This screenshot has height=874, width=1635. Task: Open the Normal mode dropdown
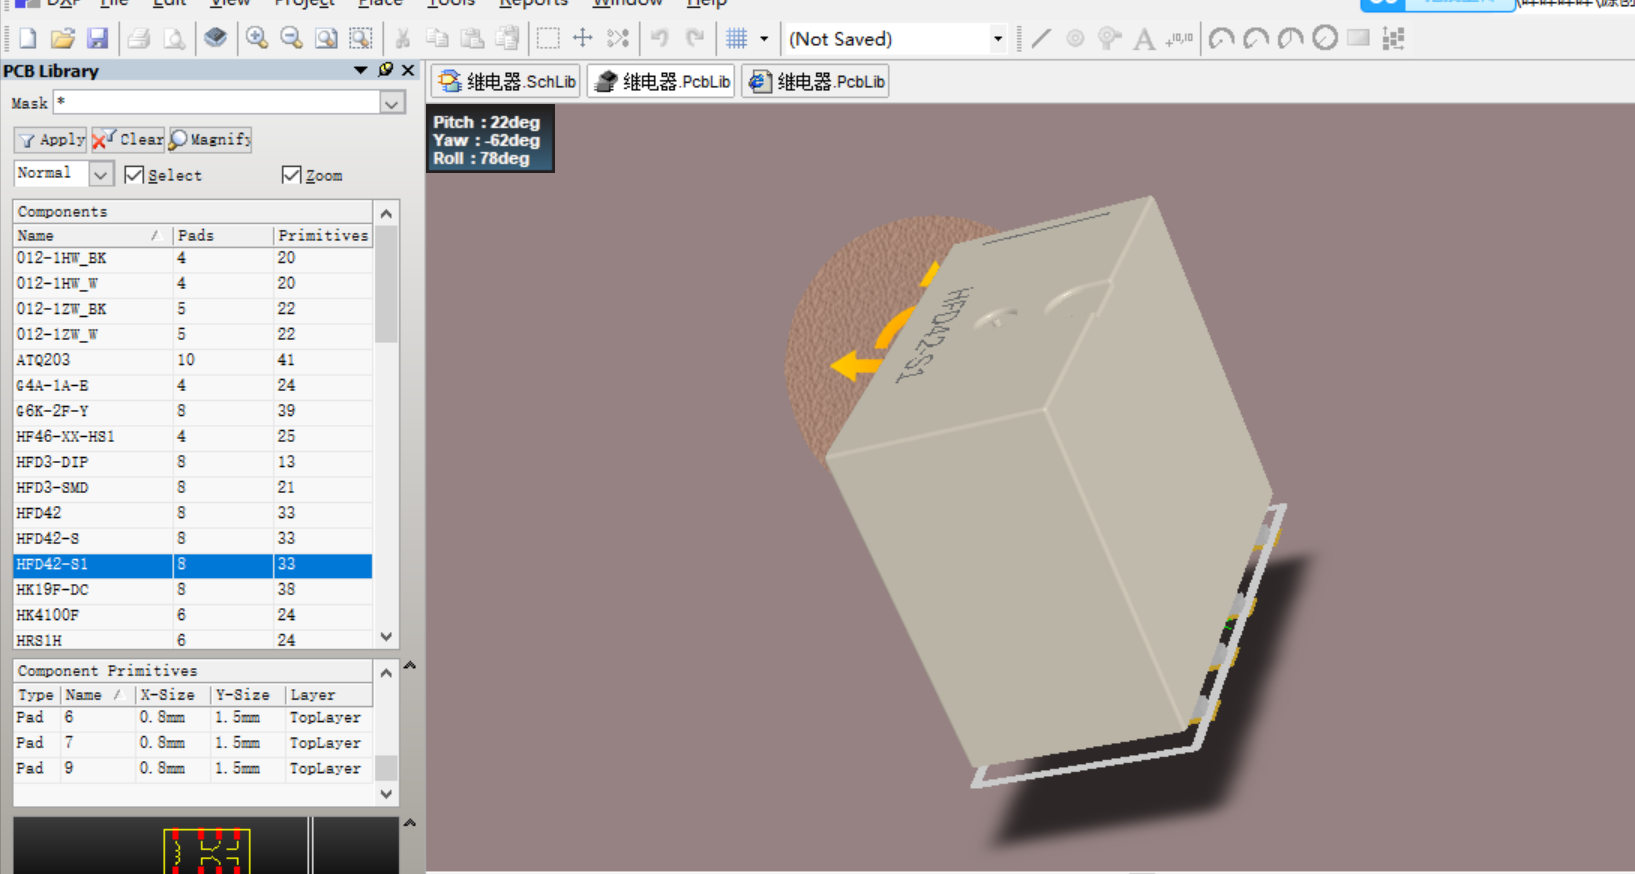point(101,174)
